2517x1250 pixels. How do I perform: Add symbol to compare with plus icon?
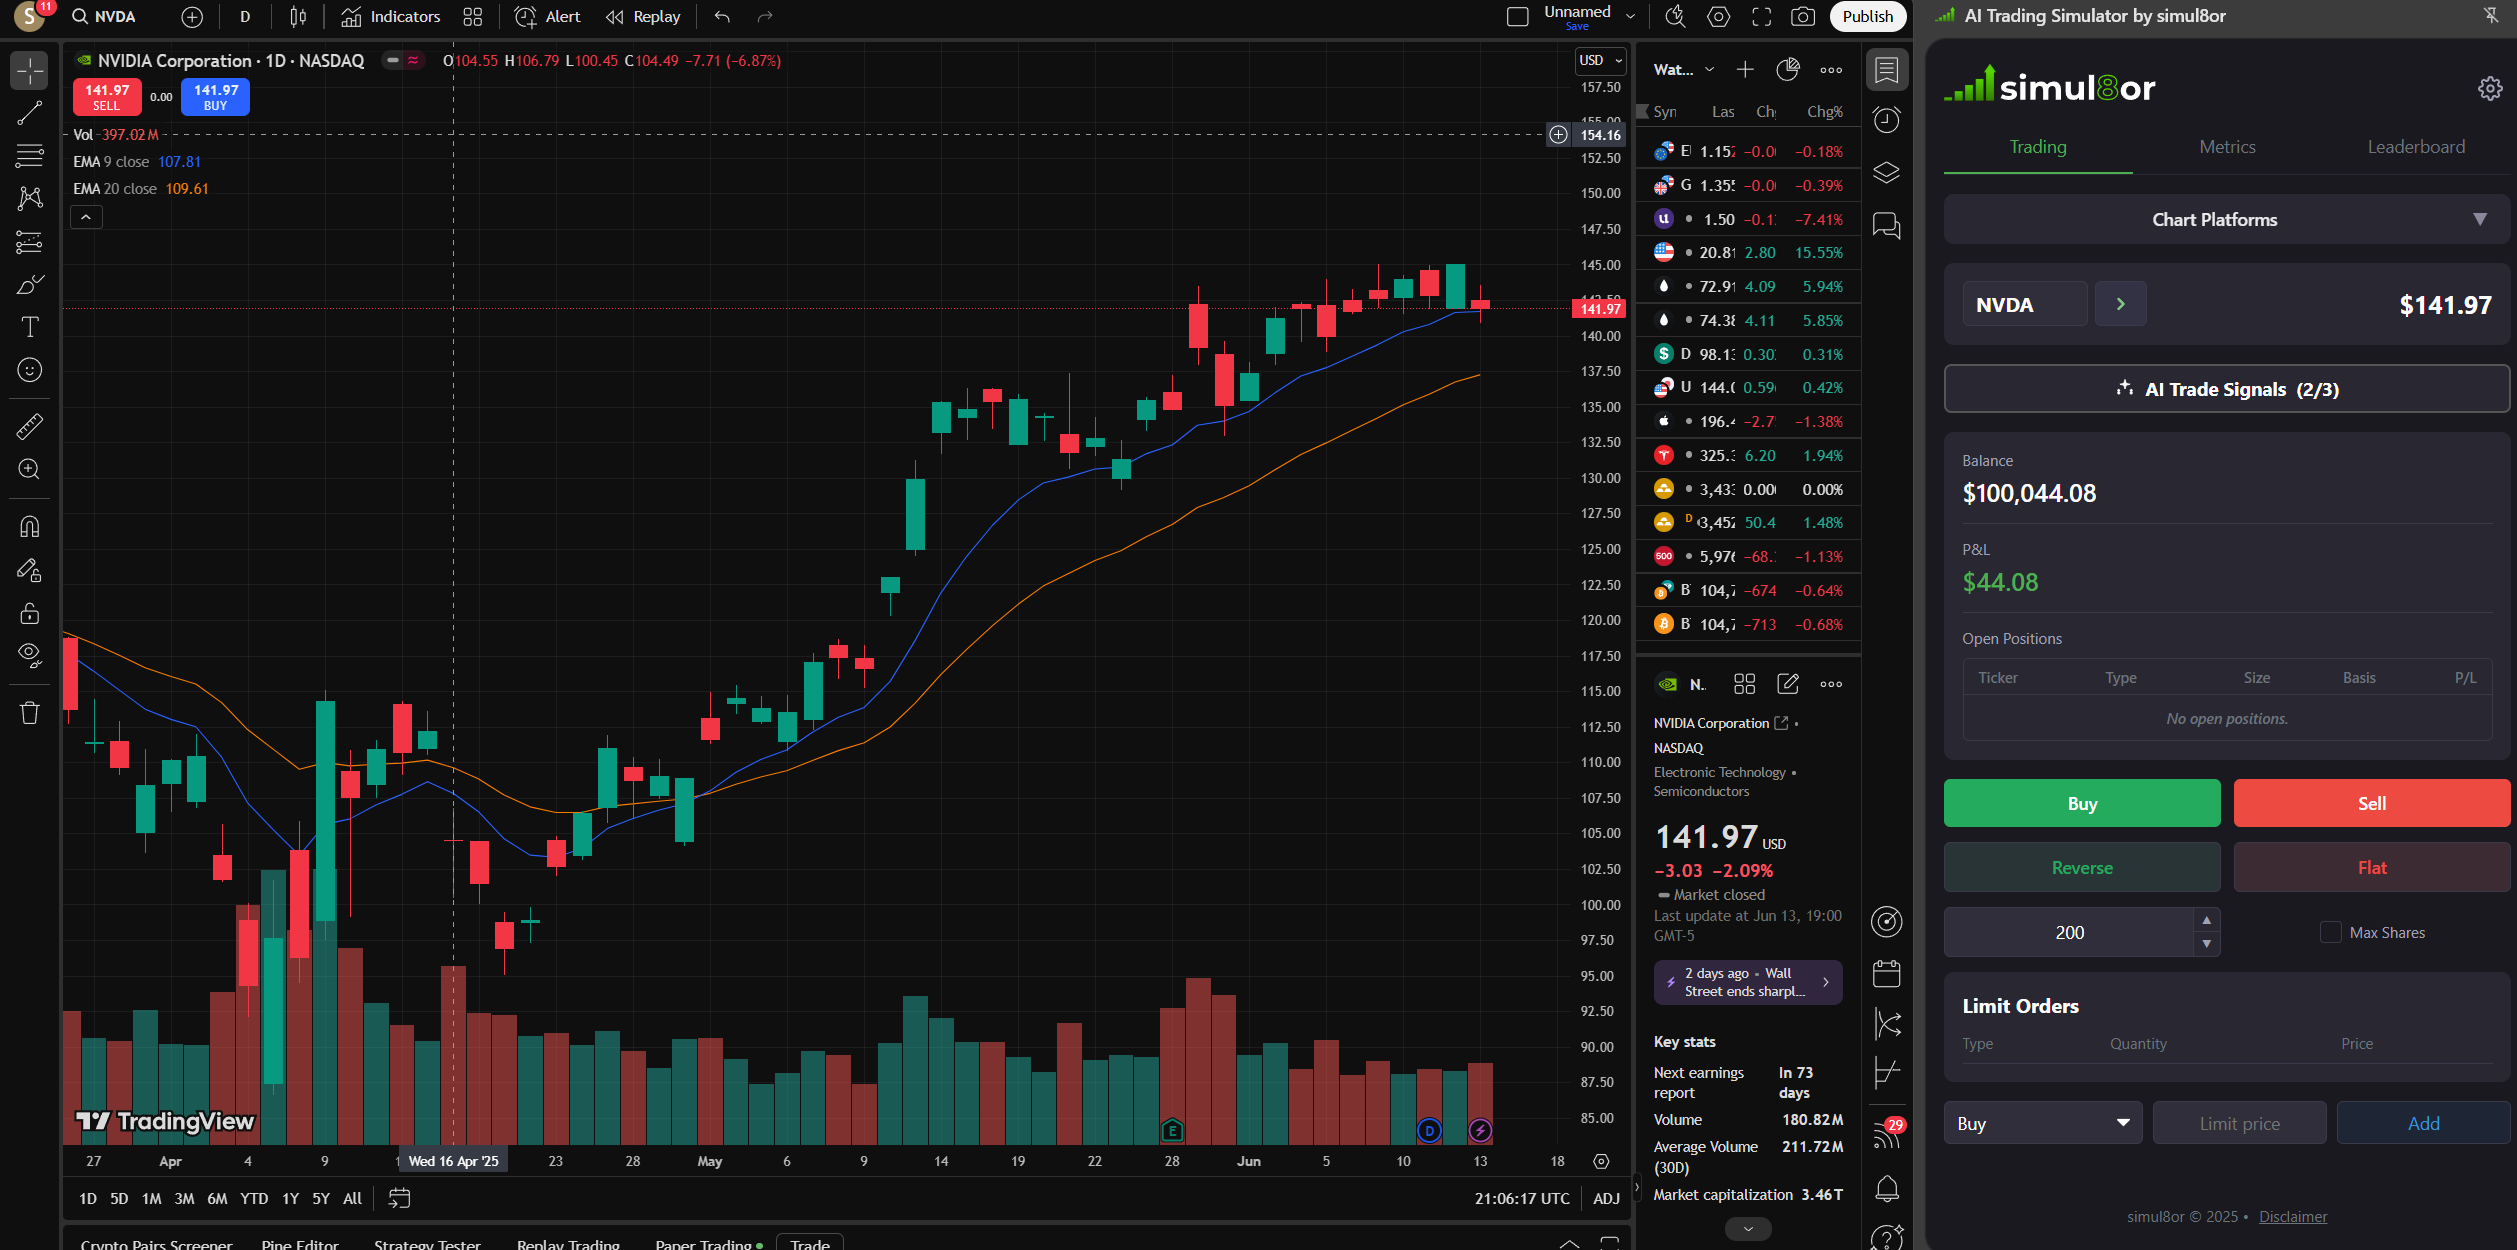coord(192,17)
